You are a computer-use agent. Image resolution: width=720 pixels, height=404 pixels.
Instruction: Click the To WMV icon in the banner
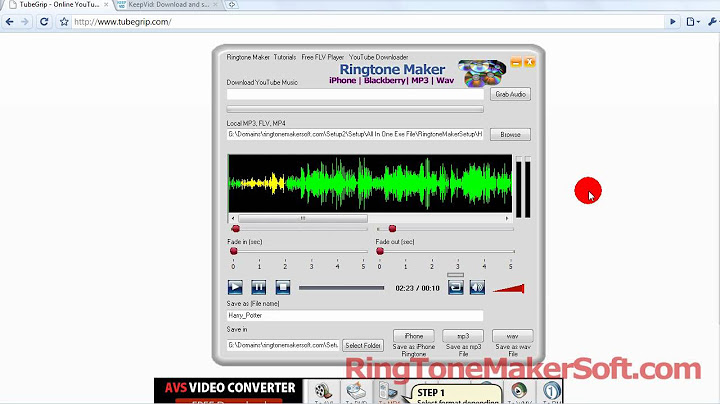519,392
